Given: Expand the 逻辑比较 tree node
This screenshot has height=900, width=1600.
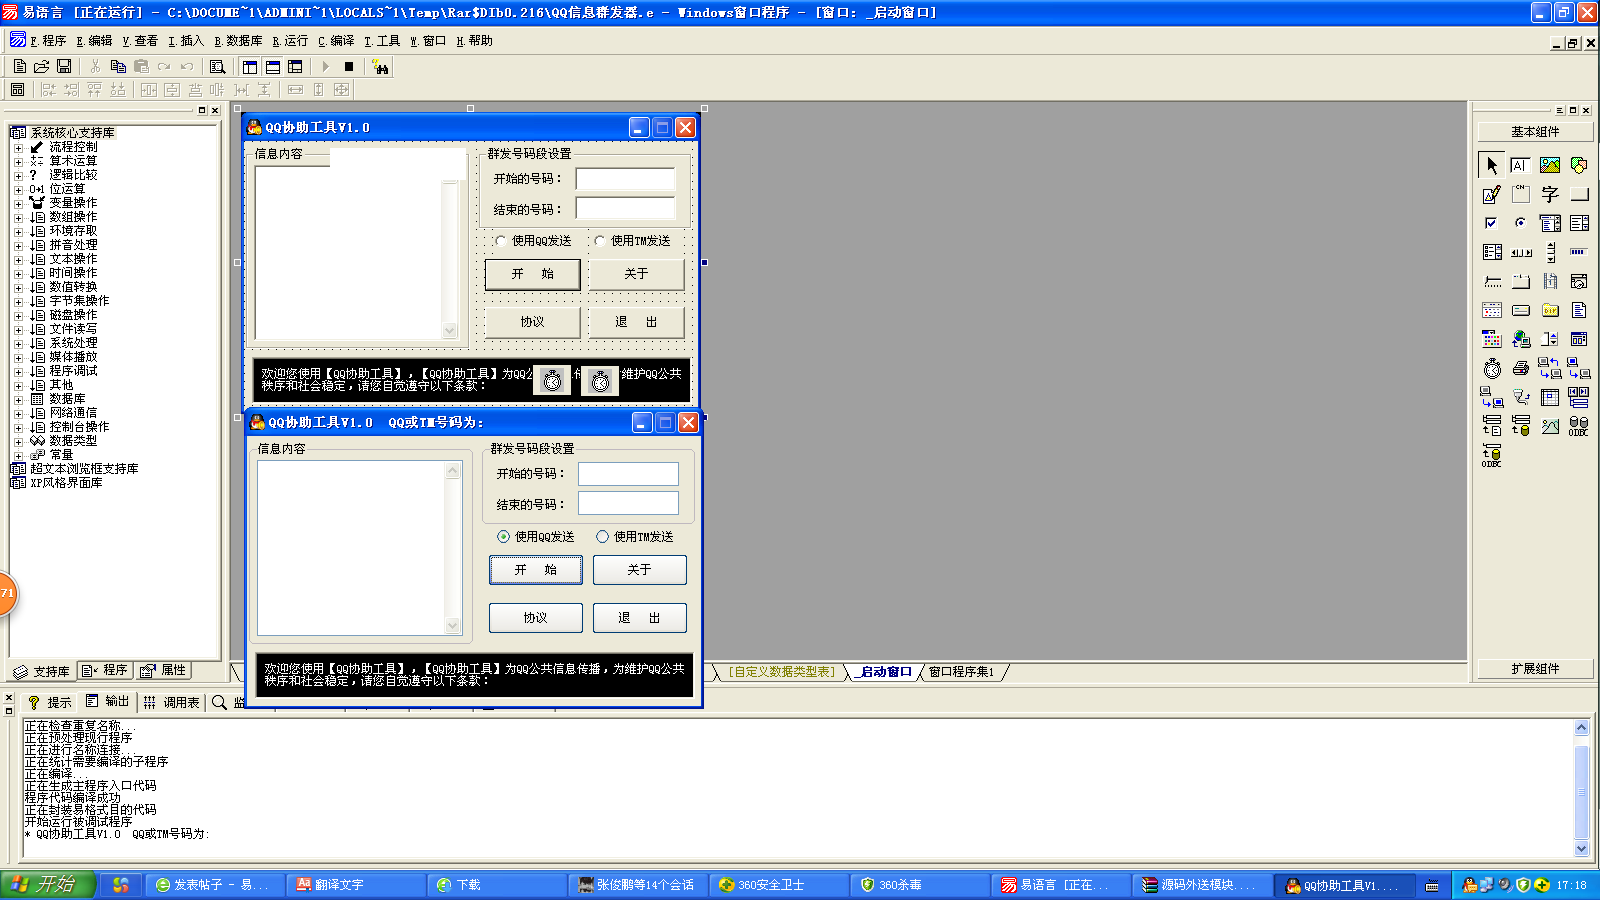Looking at the screenshot, I should pos(18,175).
